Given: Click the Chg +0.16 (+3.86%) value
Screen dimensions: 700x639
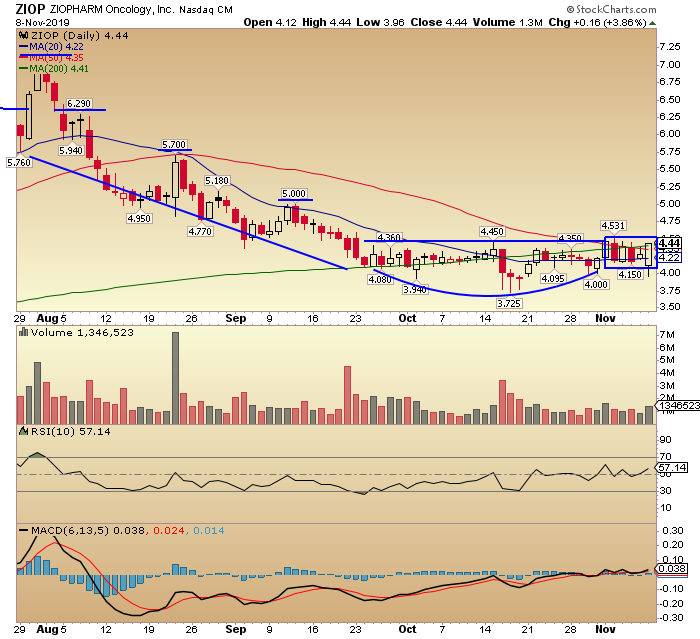Looking at the screenshot, I should 597,22.
